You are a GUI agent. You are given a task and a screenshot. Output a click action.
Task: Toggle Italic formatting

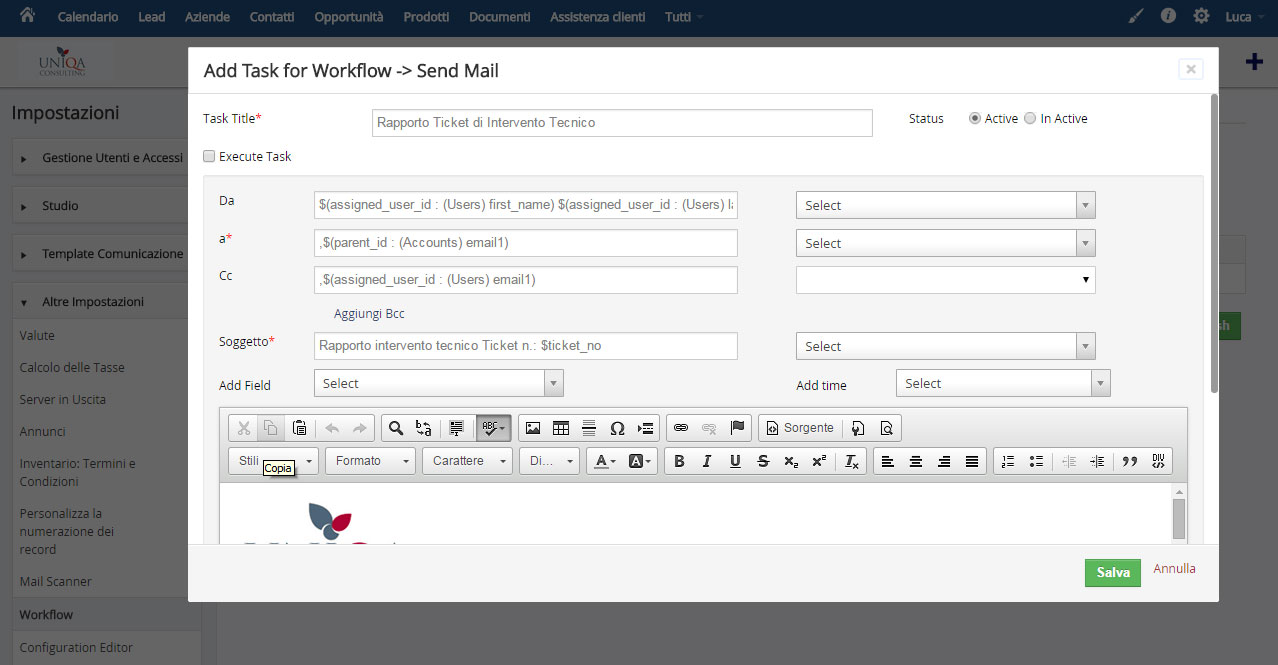[707, 461]
